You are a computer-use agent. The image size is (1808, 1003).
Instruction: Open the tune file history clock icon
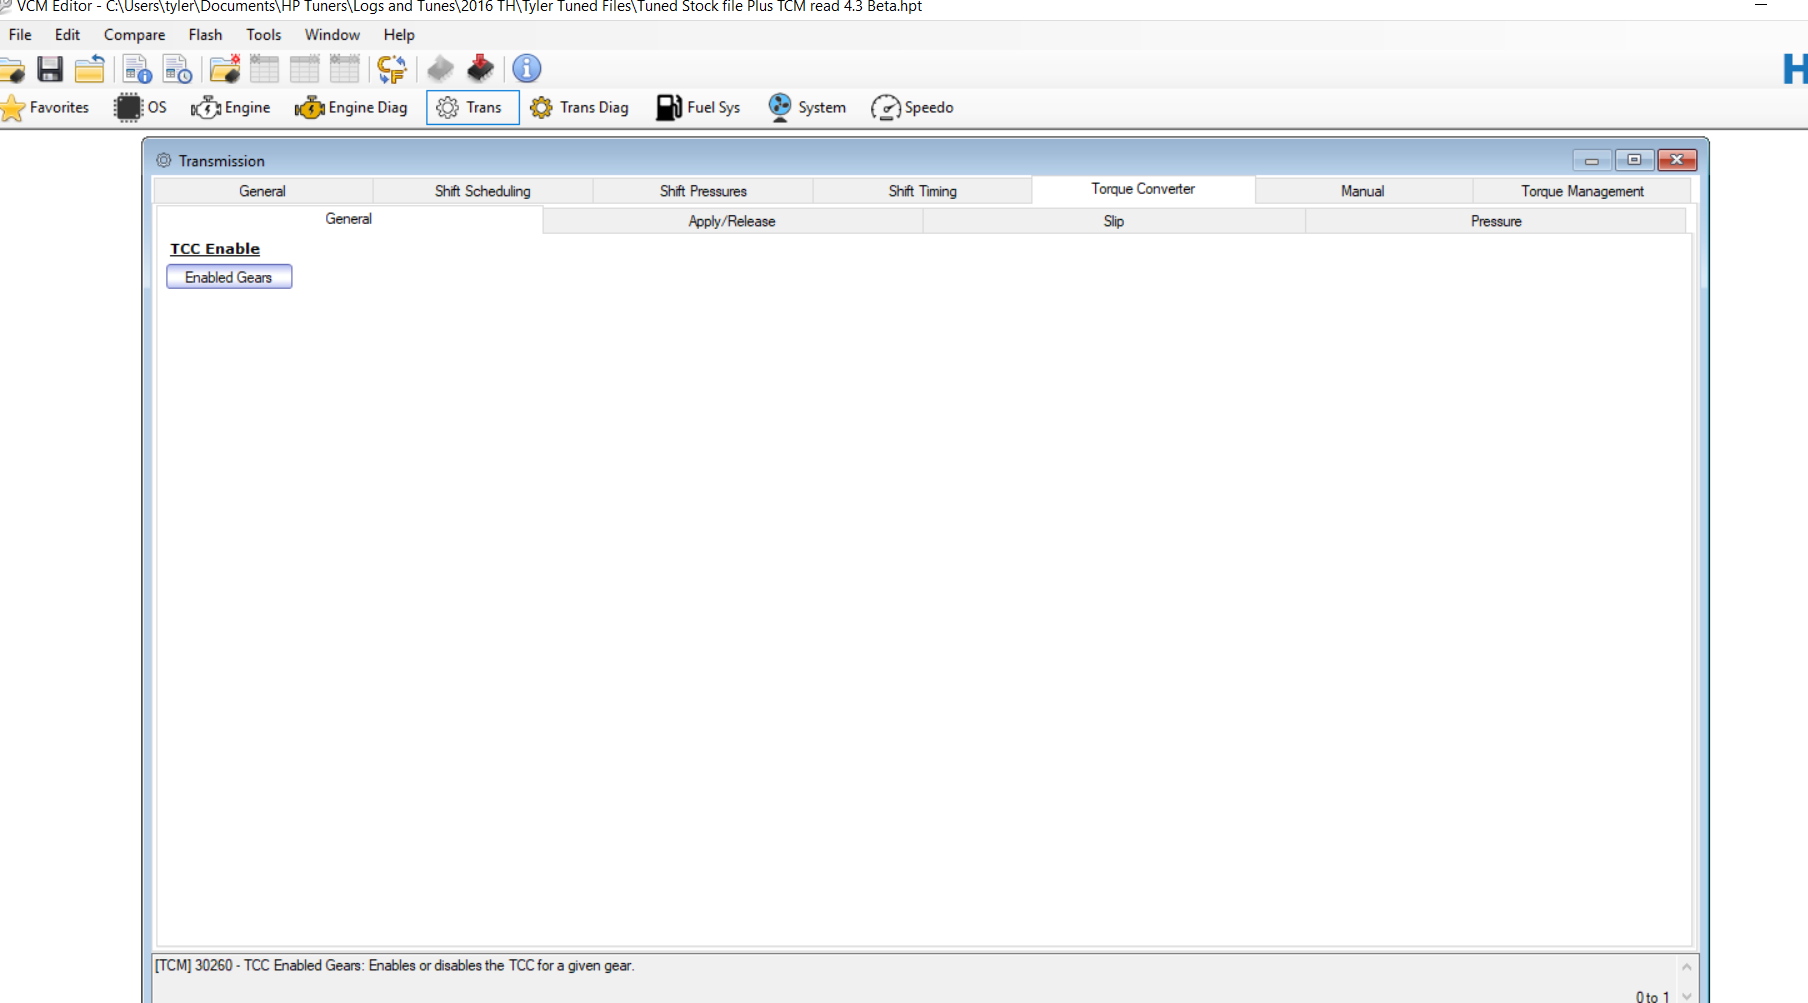[177, 69]
